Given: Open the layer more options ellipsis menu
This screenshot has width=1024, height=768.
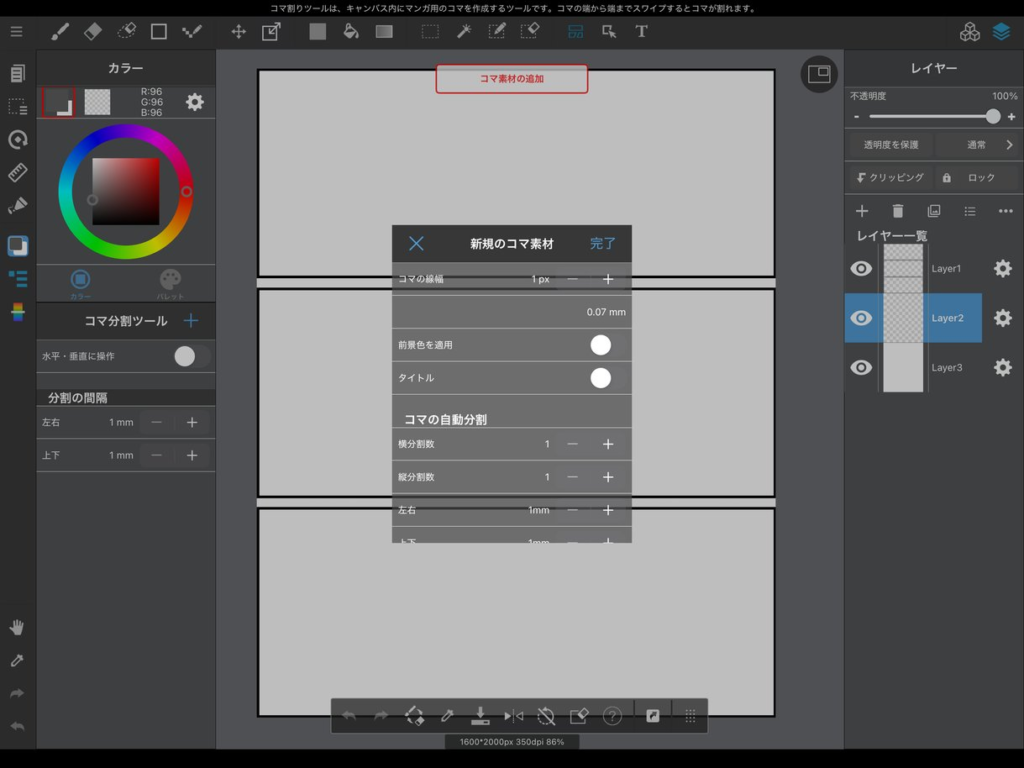Looking at the screenshot, I should tap(1005, 211).
